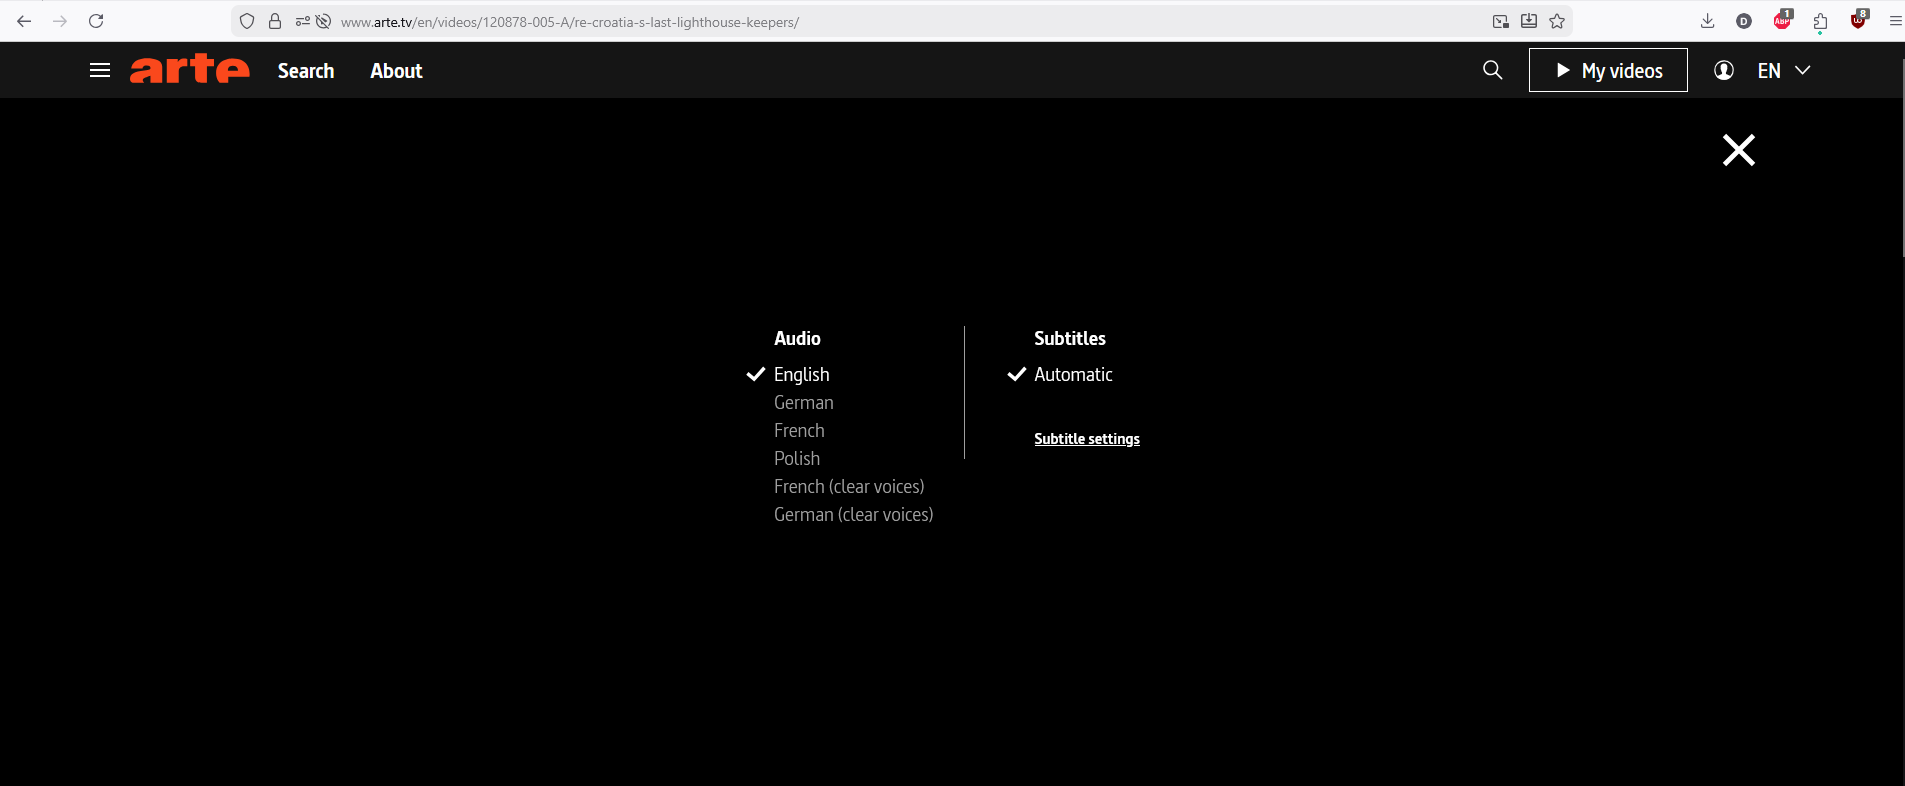1905x786 pixels.
Task: Open the About menu item
Action: point(396,71)
